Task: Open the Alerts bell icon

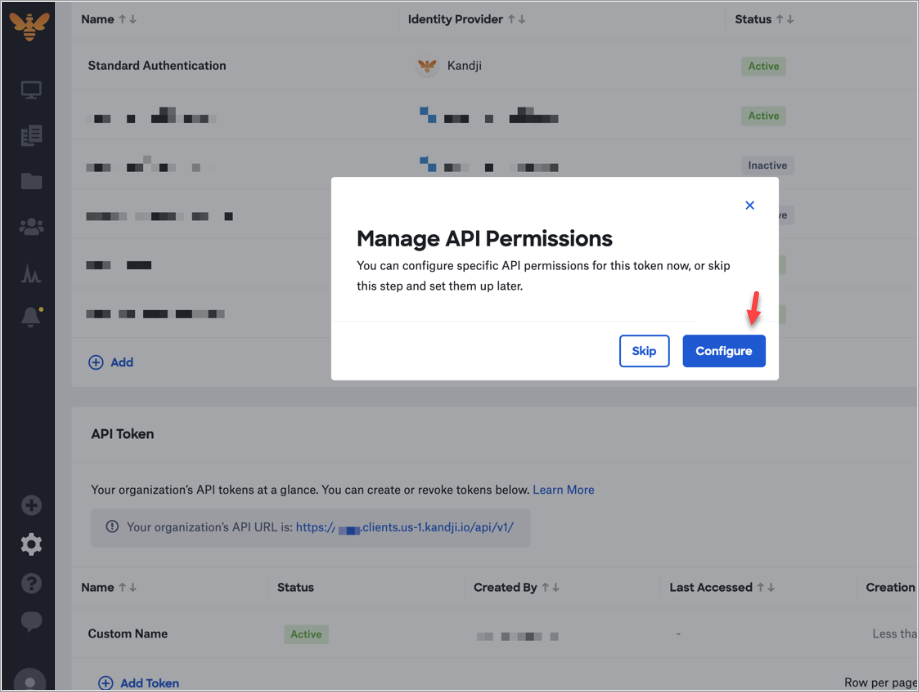Action: [30, 316]
